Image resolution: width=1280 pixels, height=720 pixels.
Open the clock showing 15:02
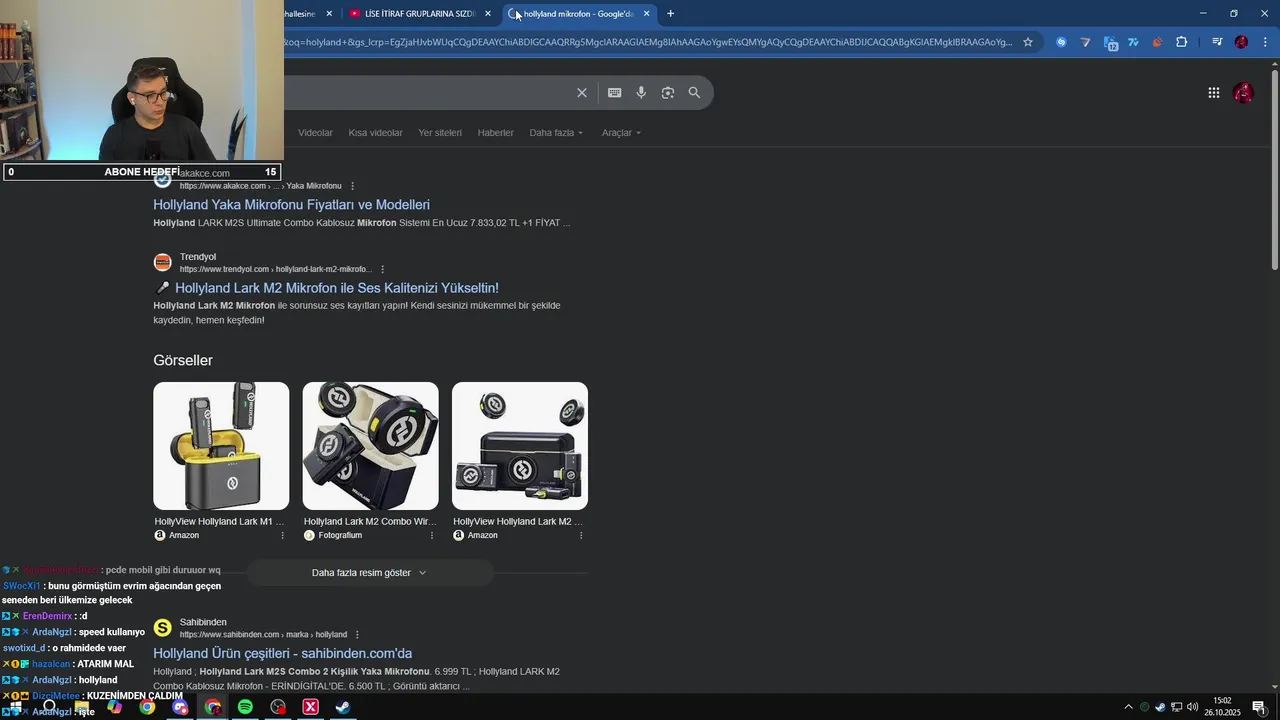tap(1222, 707)
